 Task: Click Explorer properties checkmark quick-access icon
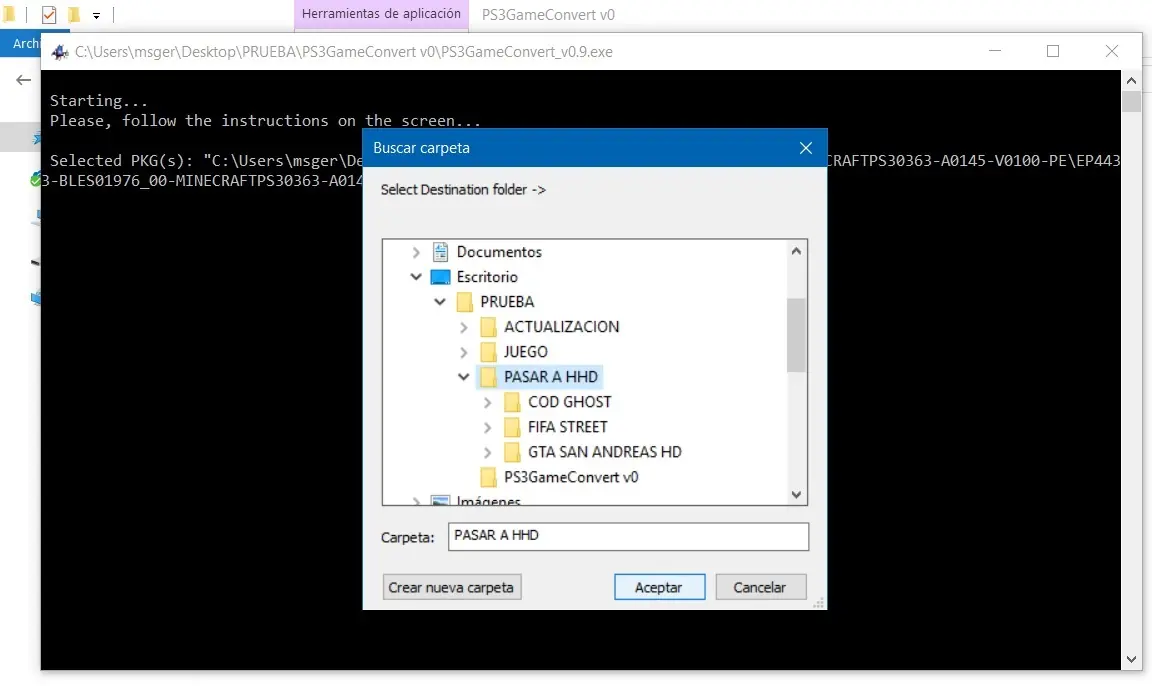tap(48, 15)
